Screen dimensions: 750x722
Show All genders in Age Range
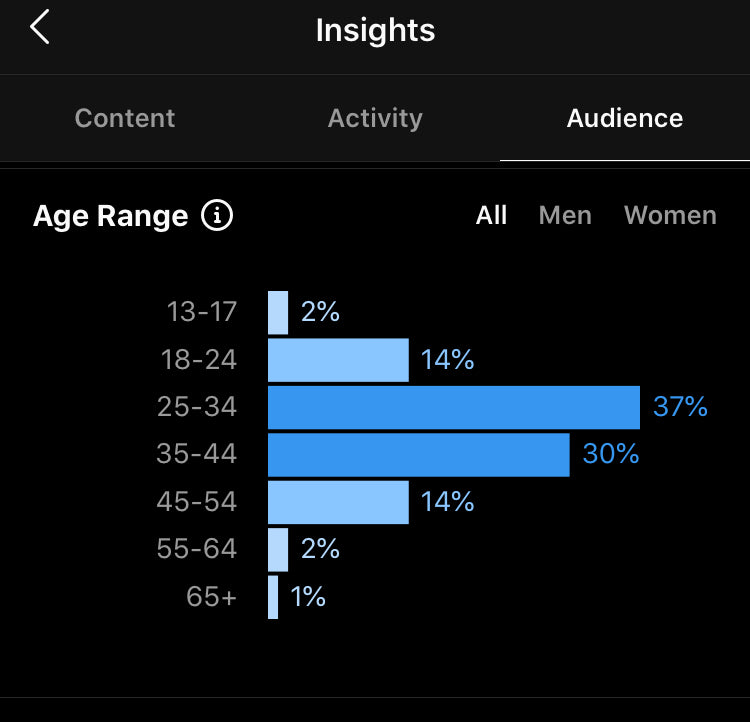(x=491, y=215)
